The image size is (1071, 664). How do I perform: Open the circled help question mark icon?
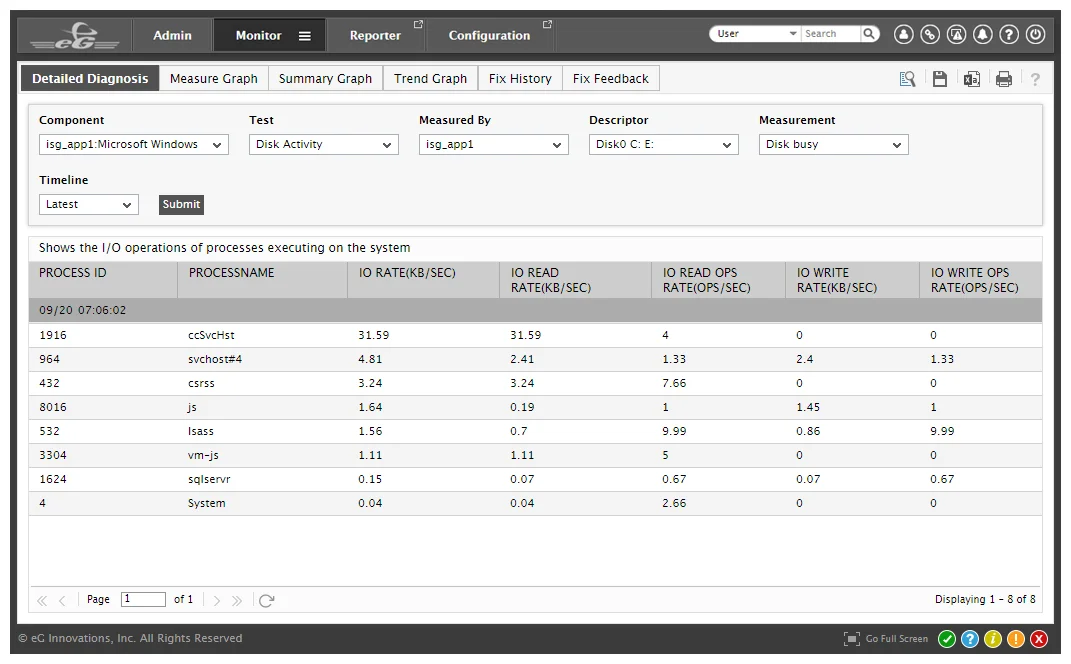tap(1010, 34)
